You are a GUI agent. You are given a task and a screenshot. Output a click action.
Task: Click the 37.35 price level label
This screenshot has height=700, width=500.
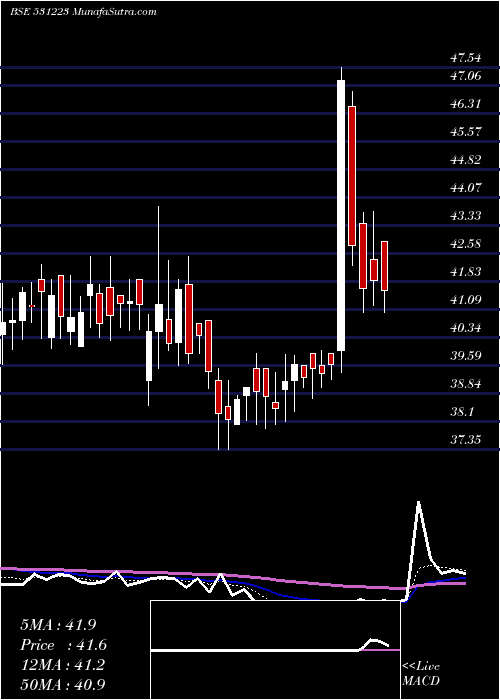pos(466,440)
